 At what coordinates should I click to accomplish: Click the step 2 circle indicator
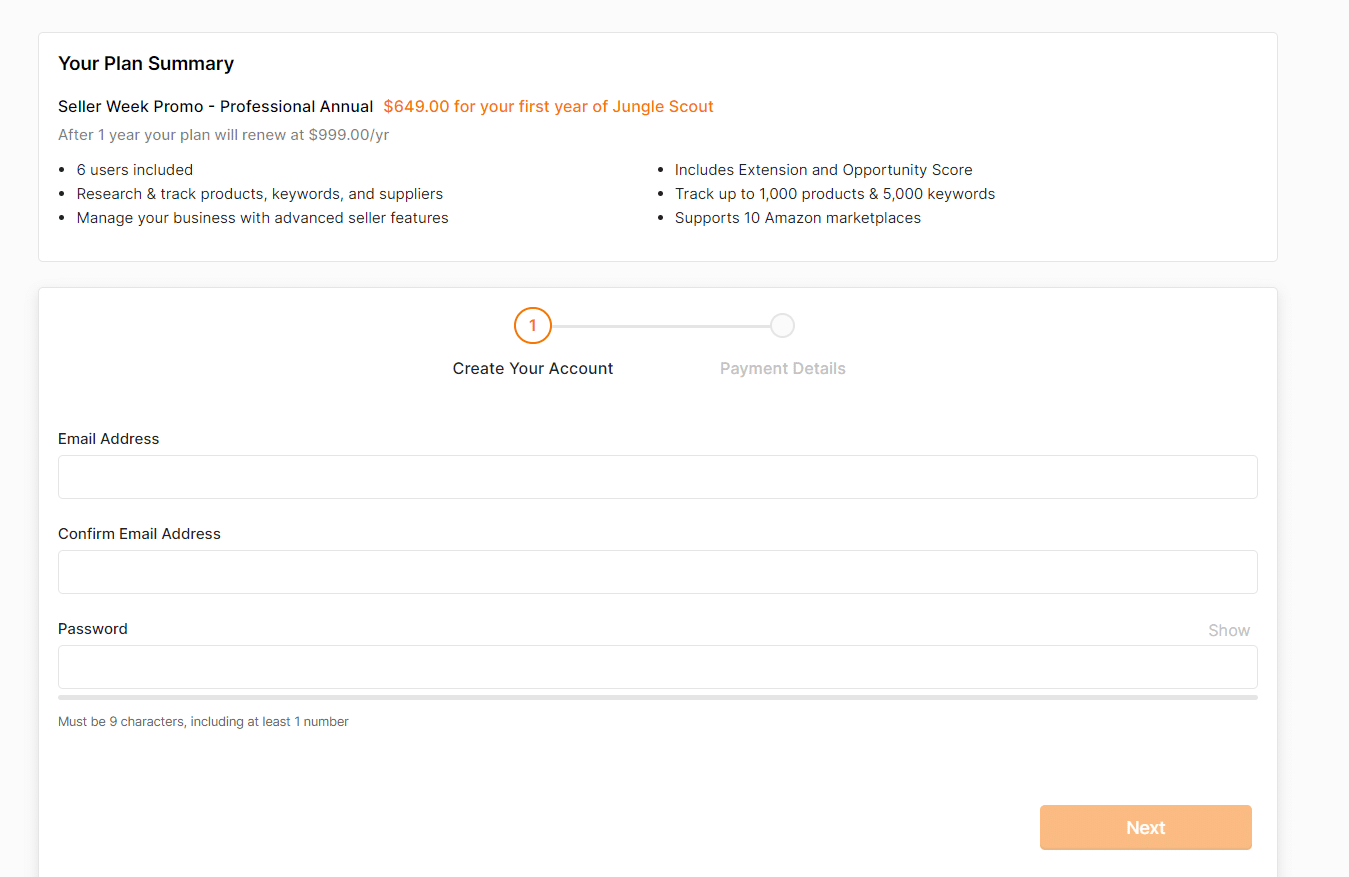pyautogui.click(x=782, y=326)
